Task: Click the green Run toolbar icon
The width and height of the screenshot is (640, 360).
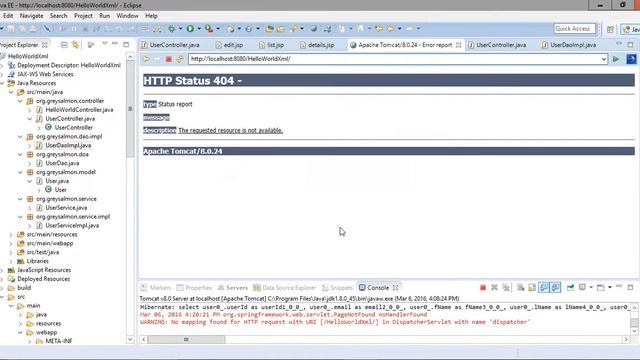Action: click(x=190, y=29)
